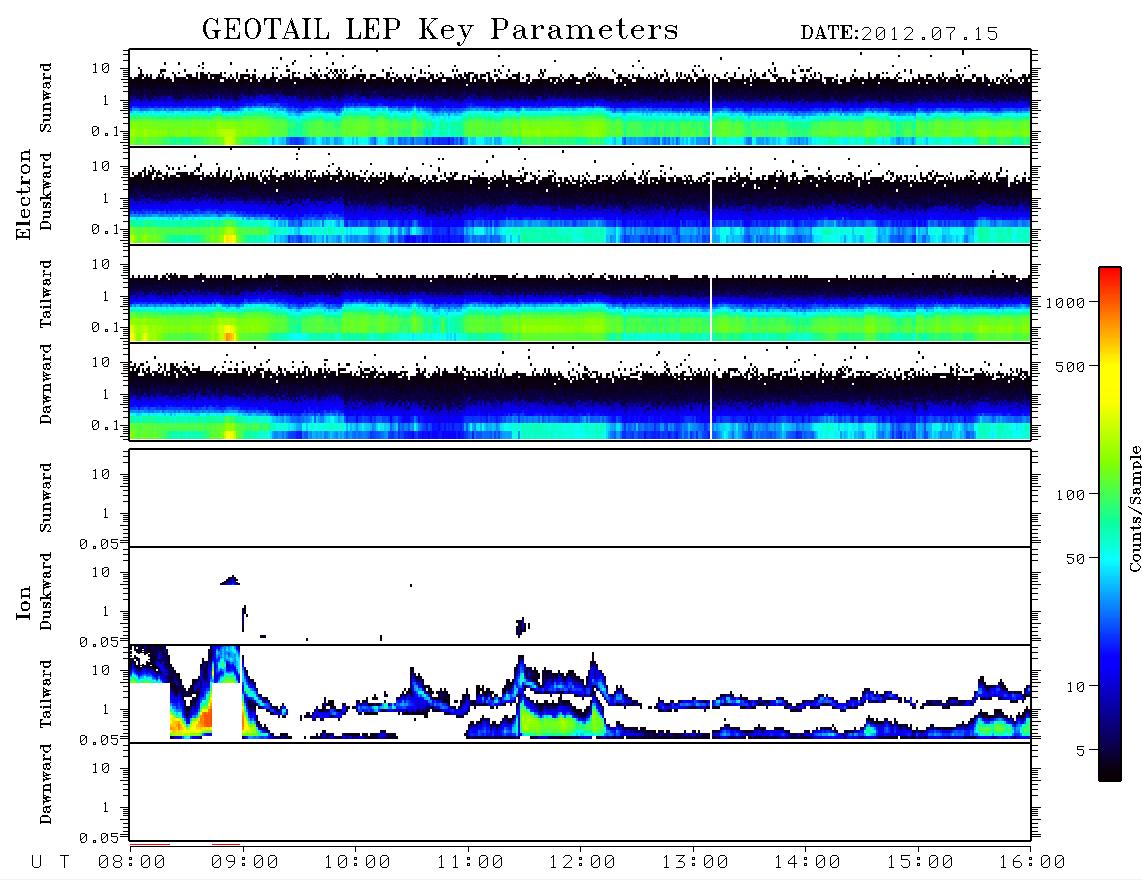Click the 0.05 tick of Ion Sunward panel

click(98, 544)
